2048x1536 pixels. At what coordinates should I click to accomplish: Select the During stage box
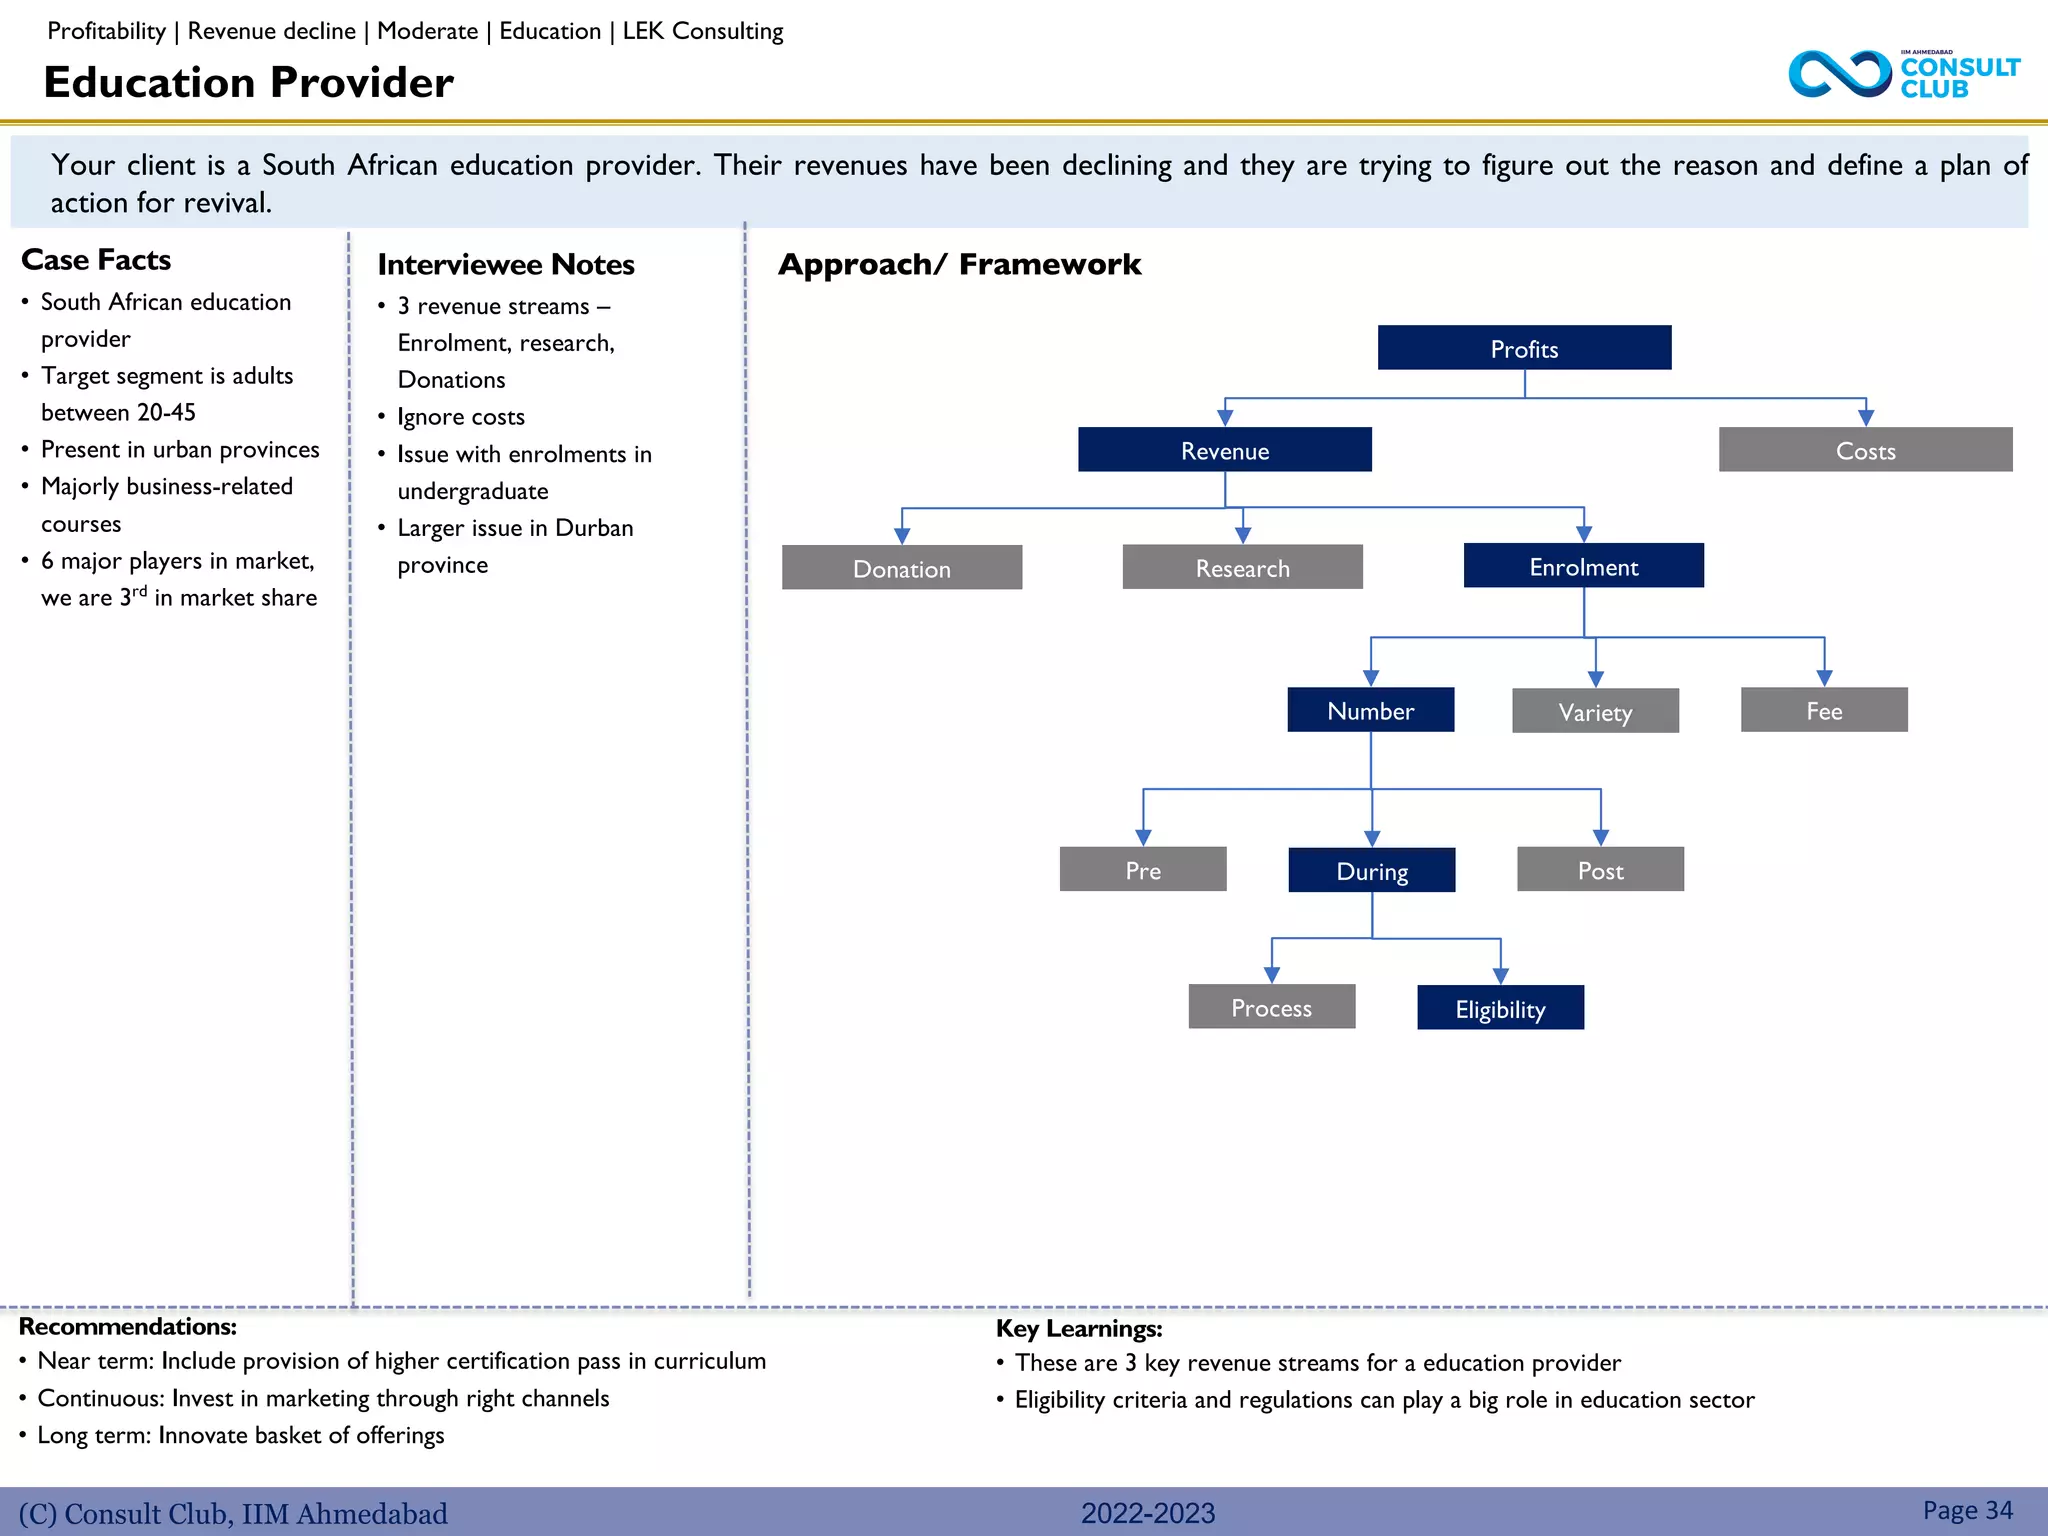tap(1371, 870)
